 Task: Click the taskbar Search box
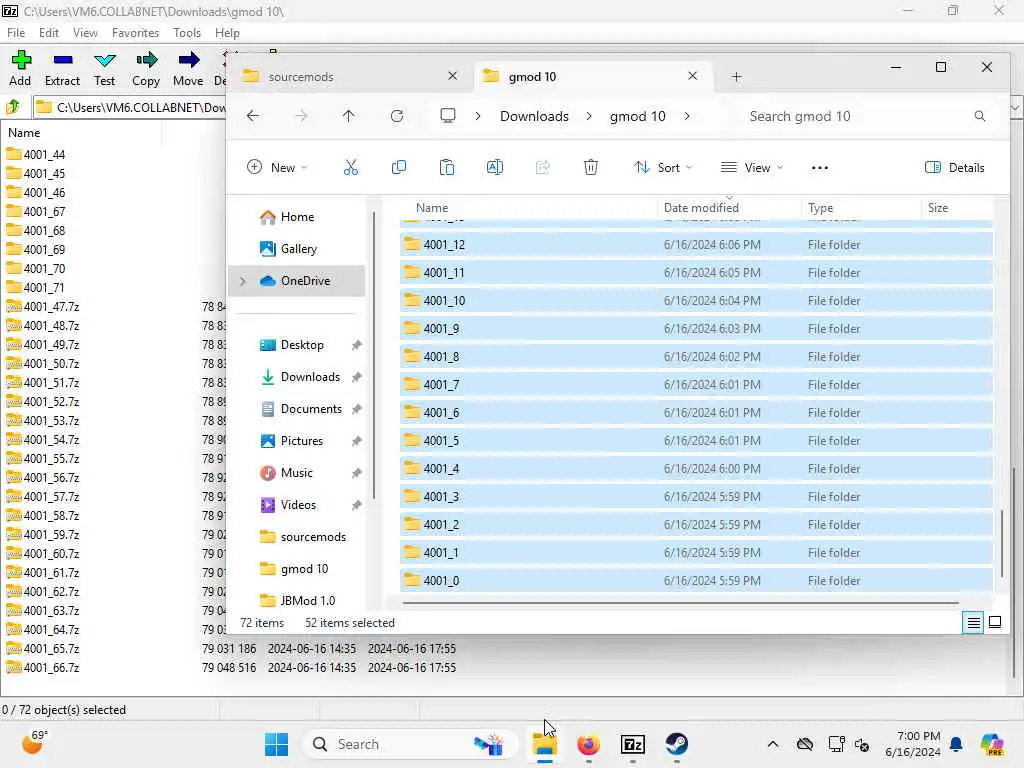pyautogui.click(x=410, y=744)
